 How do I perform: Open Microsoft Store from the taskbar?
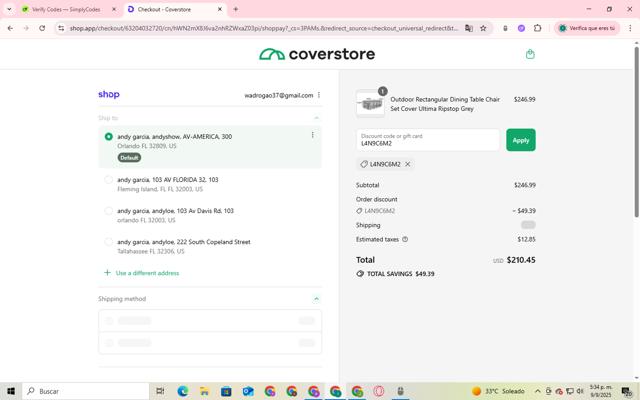pos(226,391)
